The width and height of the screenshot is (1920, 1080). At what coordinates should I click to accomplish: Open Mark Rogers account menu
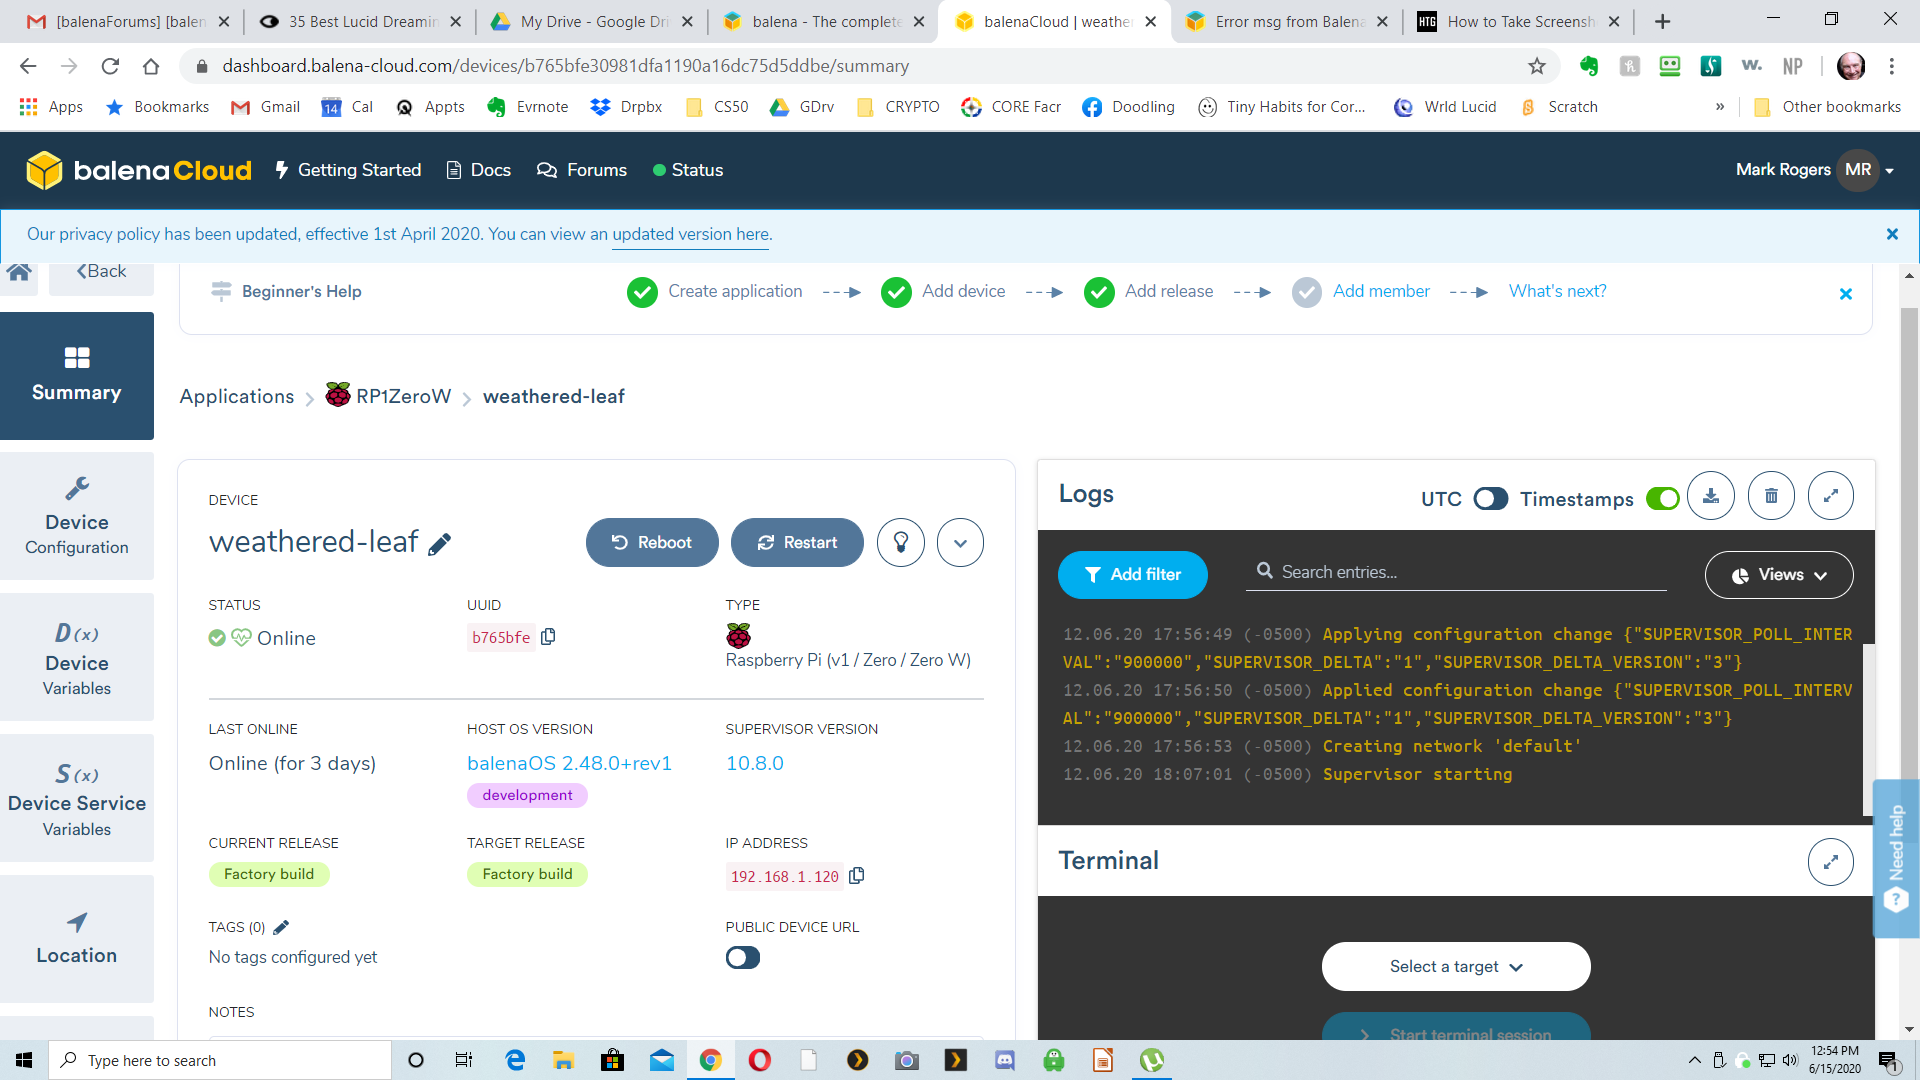click(x=1815, y=170)
